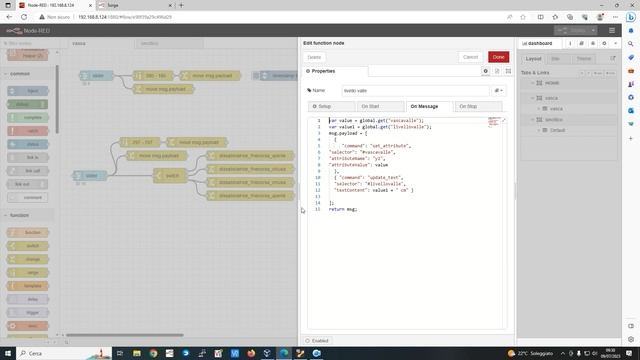Open the Setup tab
640x360 pixels.
point(331,106)
